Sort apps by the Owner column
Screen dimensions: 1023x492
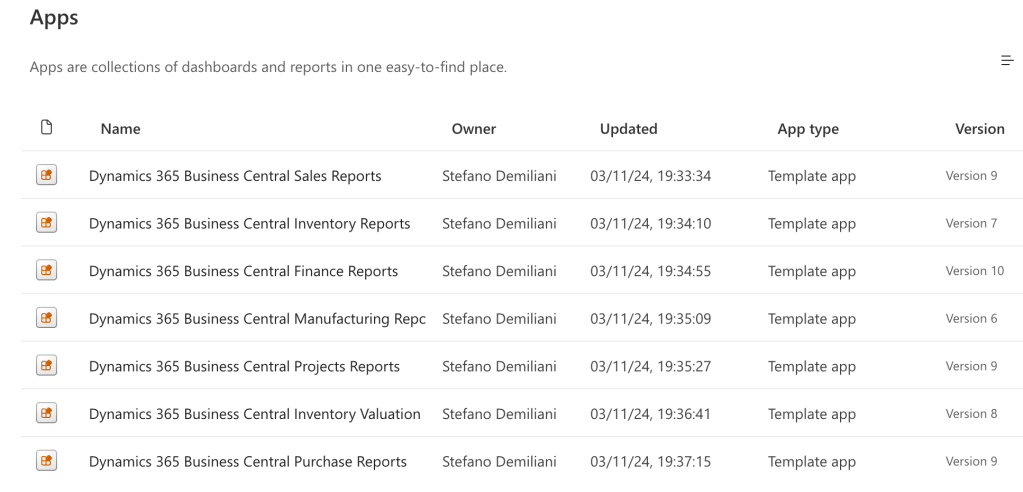click(474, 129)
